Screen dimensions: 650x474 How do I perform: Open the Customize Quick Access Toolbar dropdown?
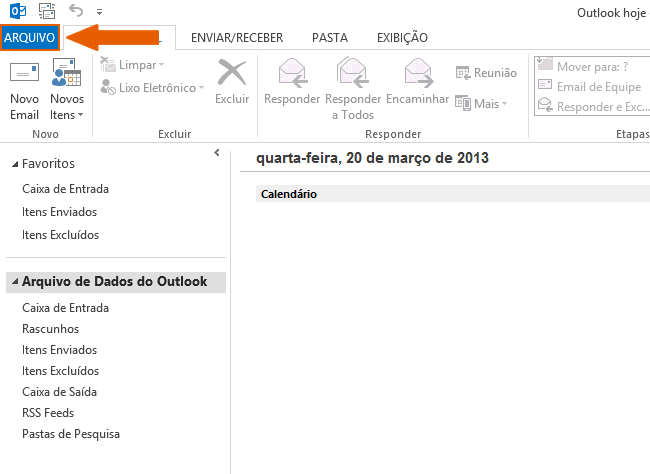(99, 12)
